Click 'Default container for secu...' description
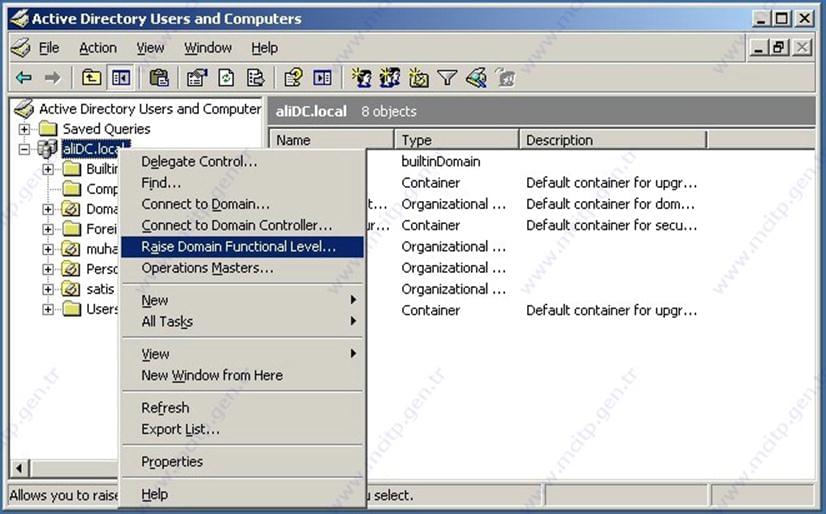The image size is (826, 514). (612, 225)
